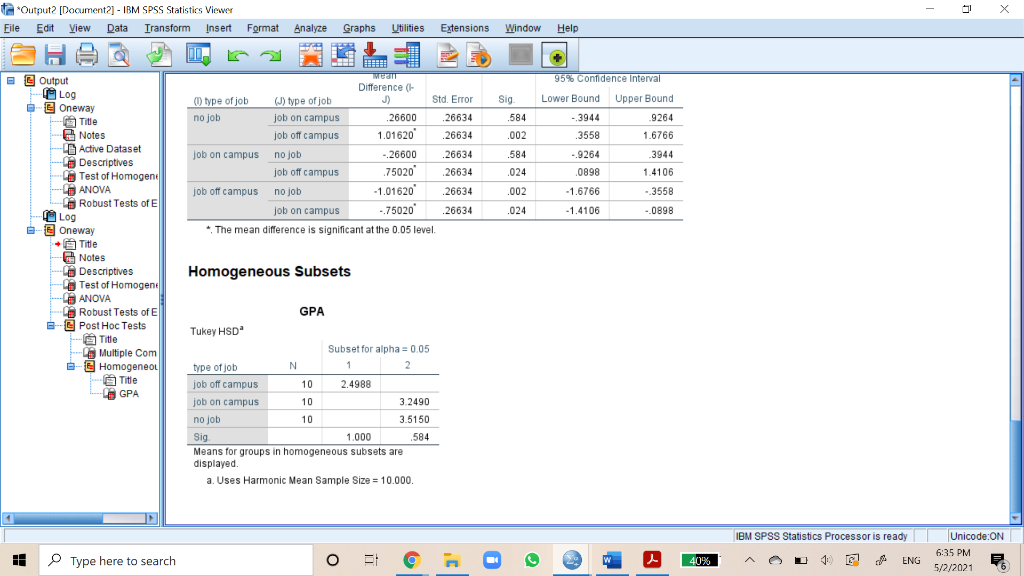Click the green plus toolbar icon
Screen dimensions: 1024x576
pyautogui.click(x=555, y=56)
